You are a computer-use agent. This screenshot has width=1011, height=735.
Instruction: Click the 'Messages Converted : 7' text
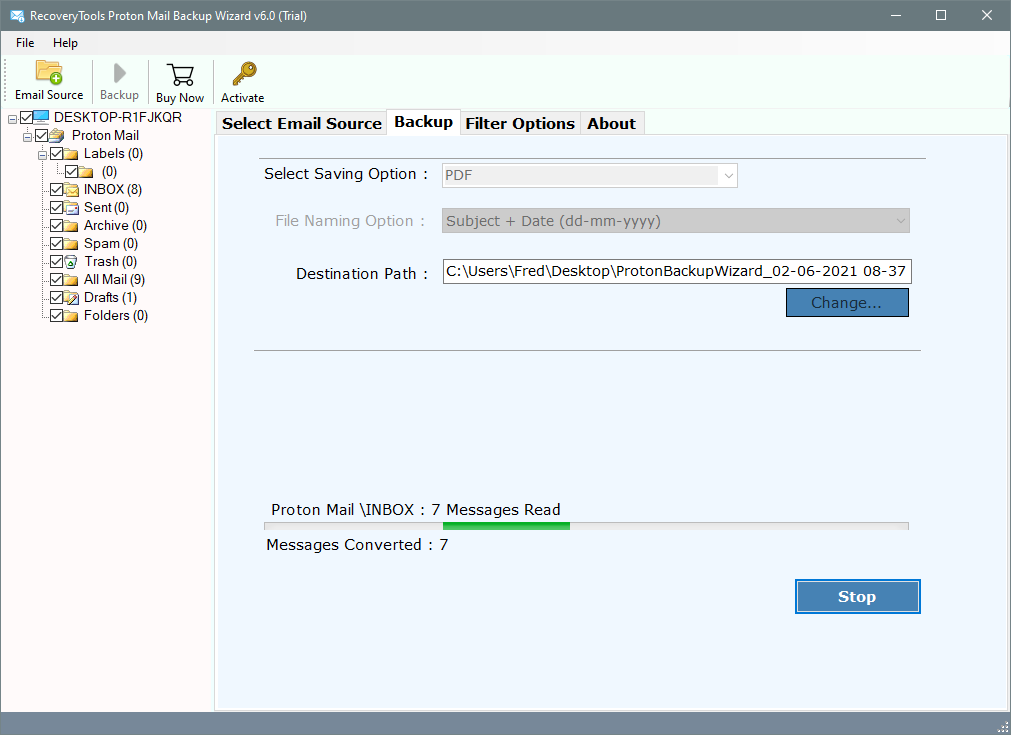coord(357,545)
